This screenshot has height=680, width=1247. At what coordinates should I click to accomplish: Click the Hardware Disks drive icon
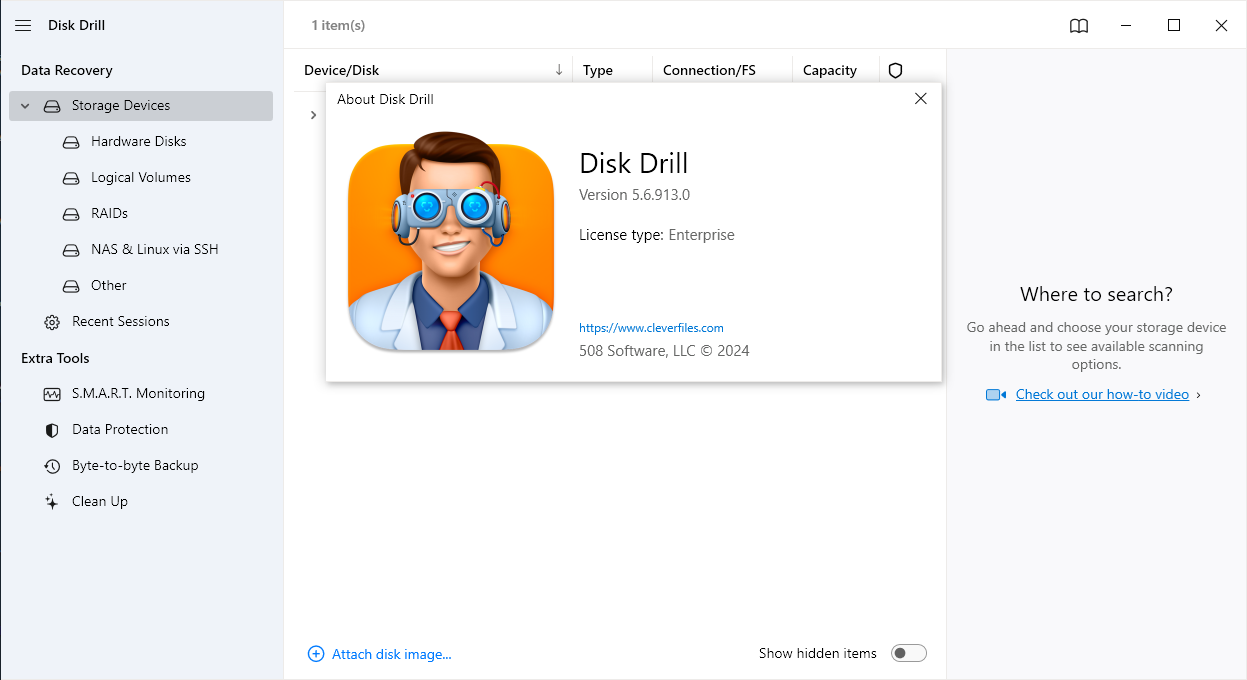point(71,142)
